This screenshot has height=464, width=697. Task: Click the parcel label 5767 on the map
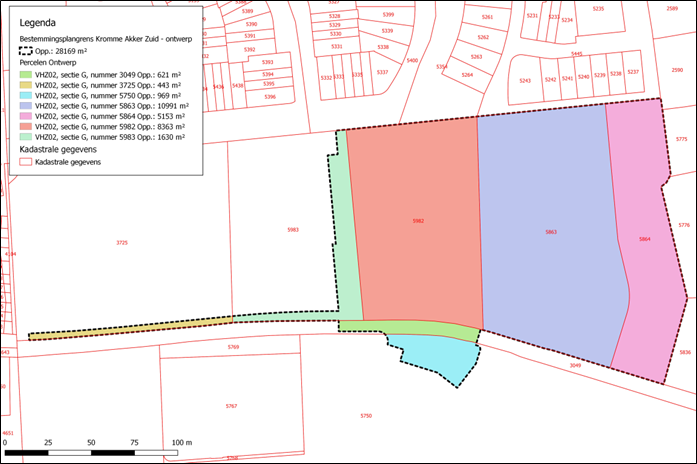[x=231, y=406]
